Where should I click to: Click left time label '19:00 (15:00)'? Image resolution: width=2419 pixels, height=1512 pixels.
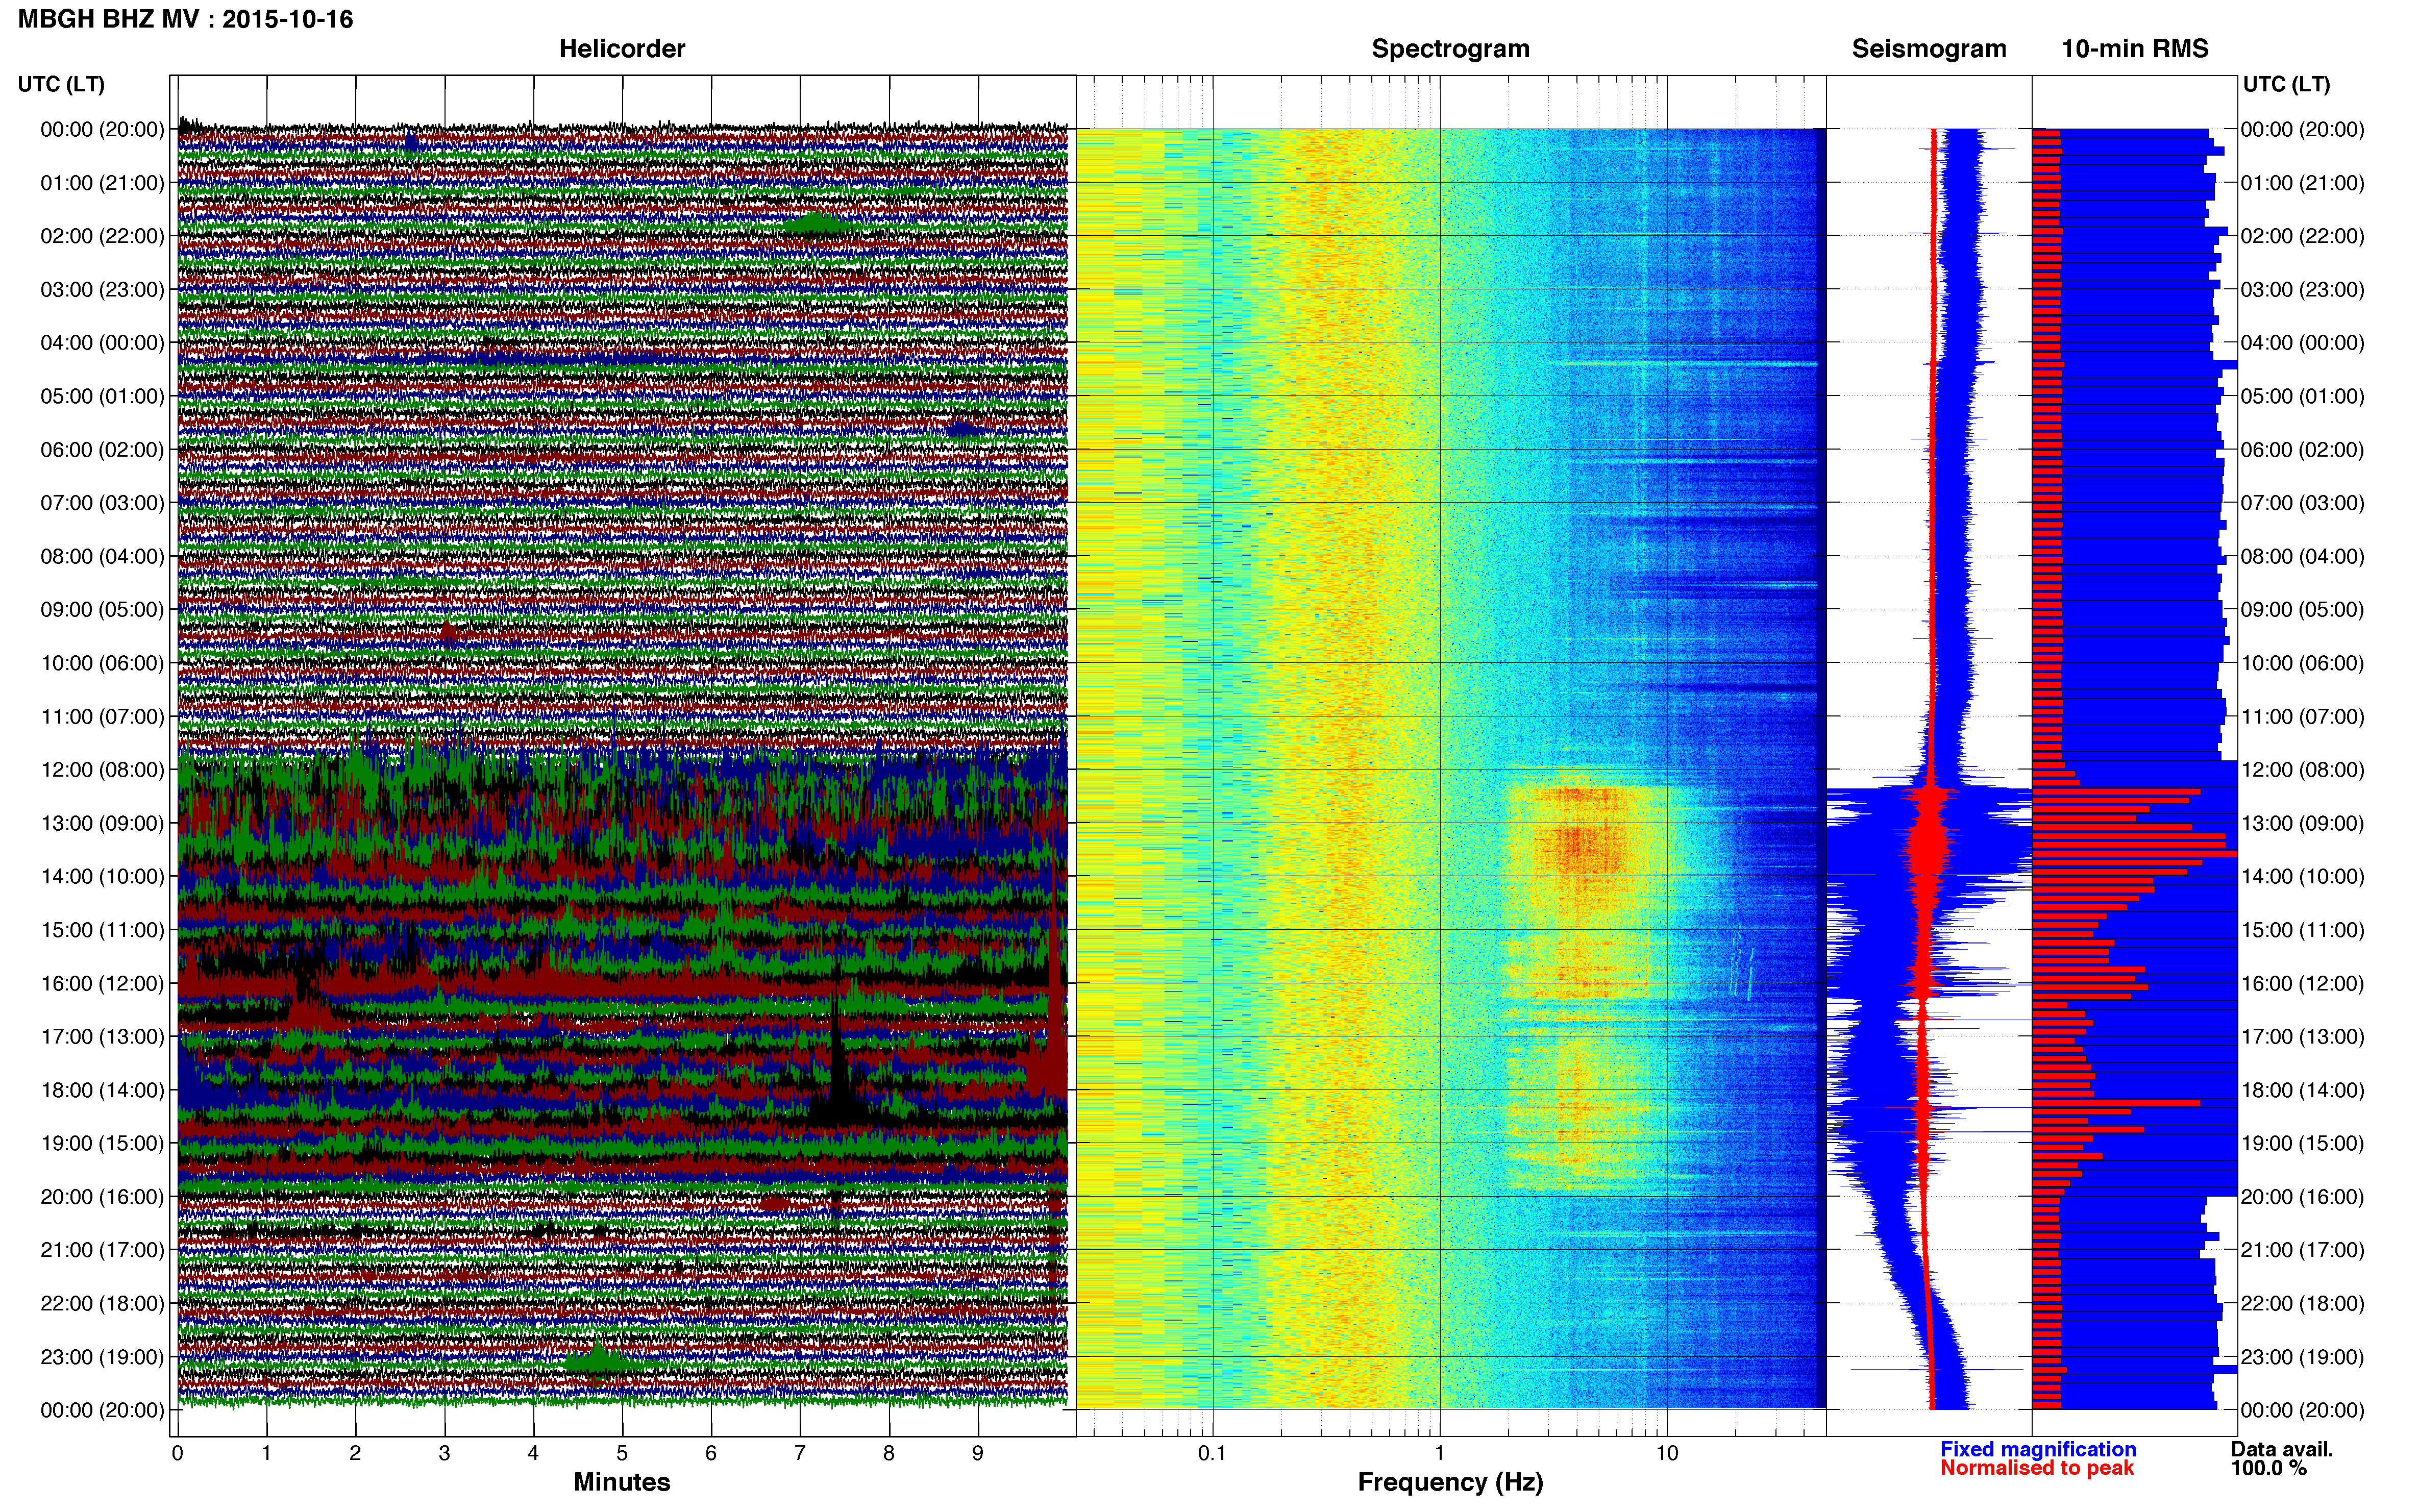tap(102, 1143)
